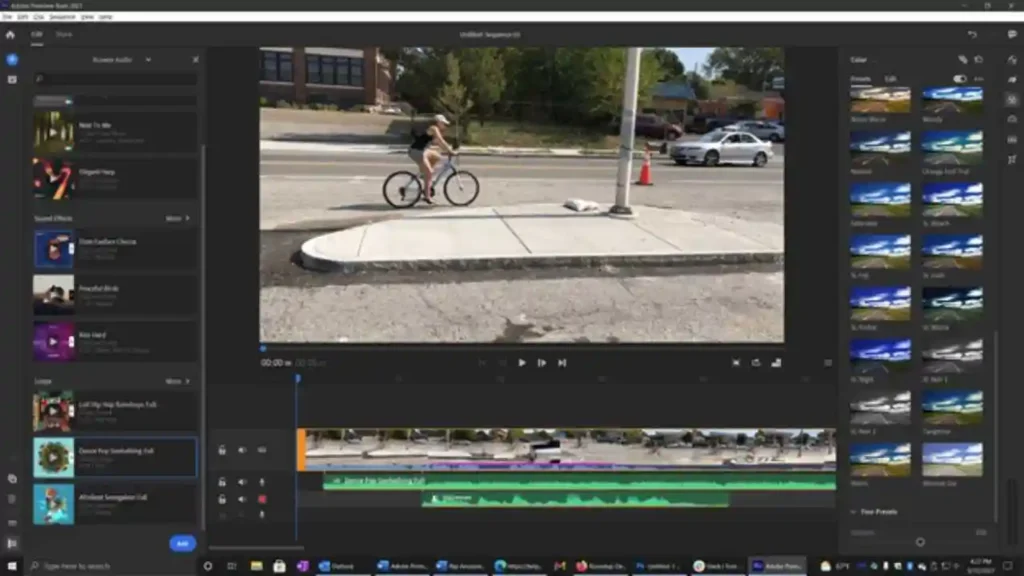The width and height of the screenshot is (1024, 576).
Task: Click the Undo arrow icon
Action: [972, 35]
